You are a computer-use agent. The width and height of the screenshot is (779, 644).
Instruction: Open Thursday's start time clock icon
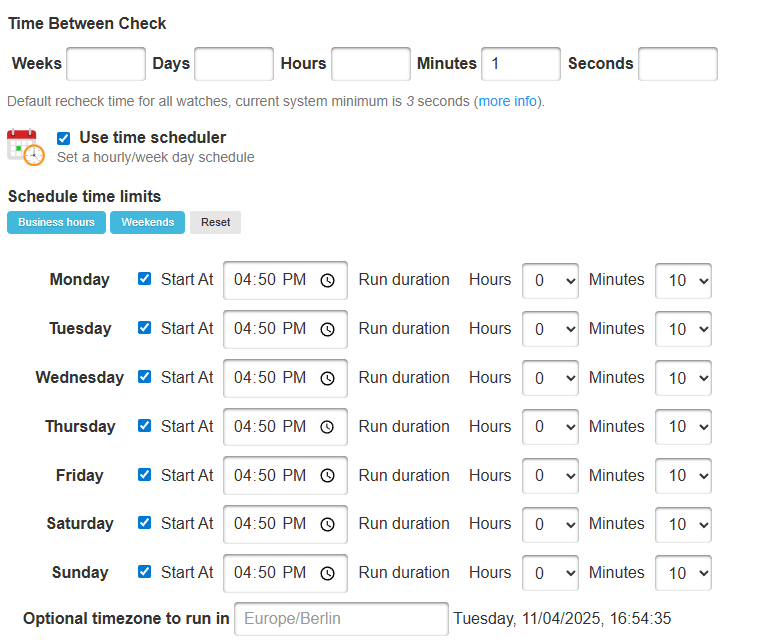[x=327, y=427]
